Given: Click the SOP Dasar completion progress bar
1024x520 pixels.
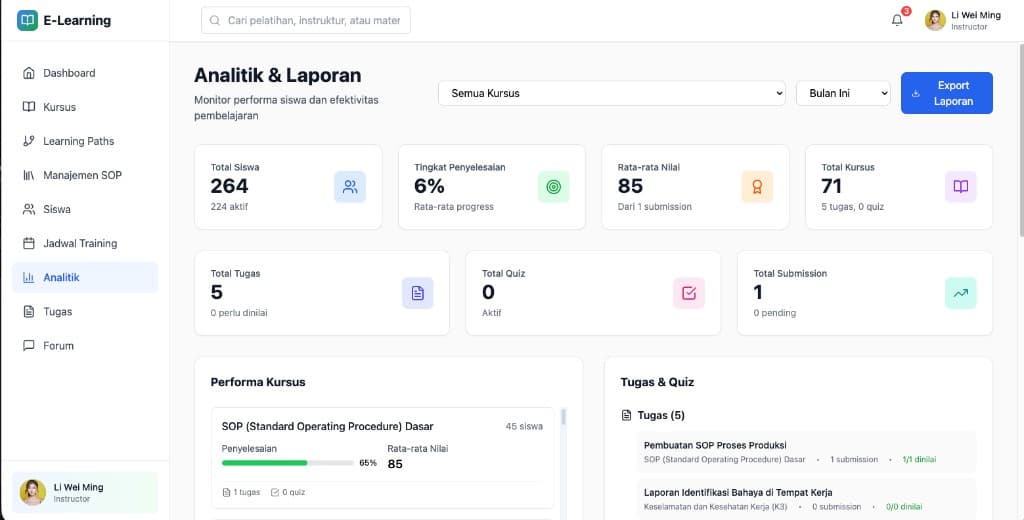Looking at the screenshot, I should [x=287, y=463].
